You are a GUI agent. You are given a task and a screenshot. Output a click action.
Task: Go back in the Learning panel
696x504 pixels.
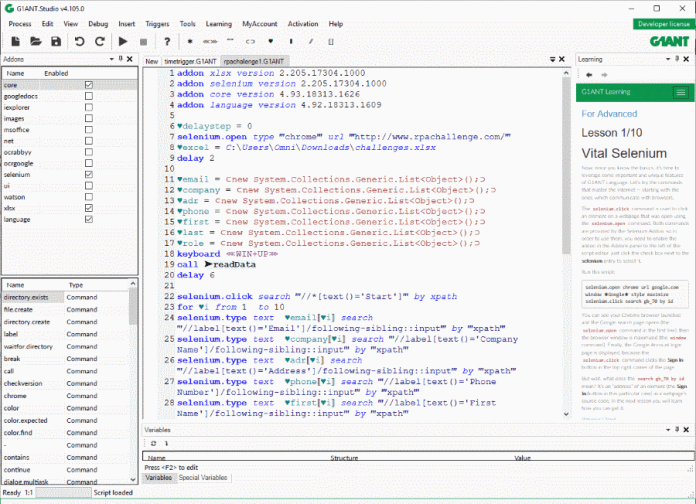point(588,75)
